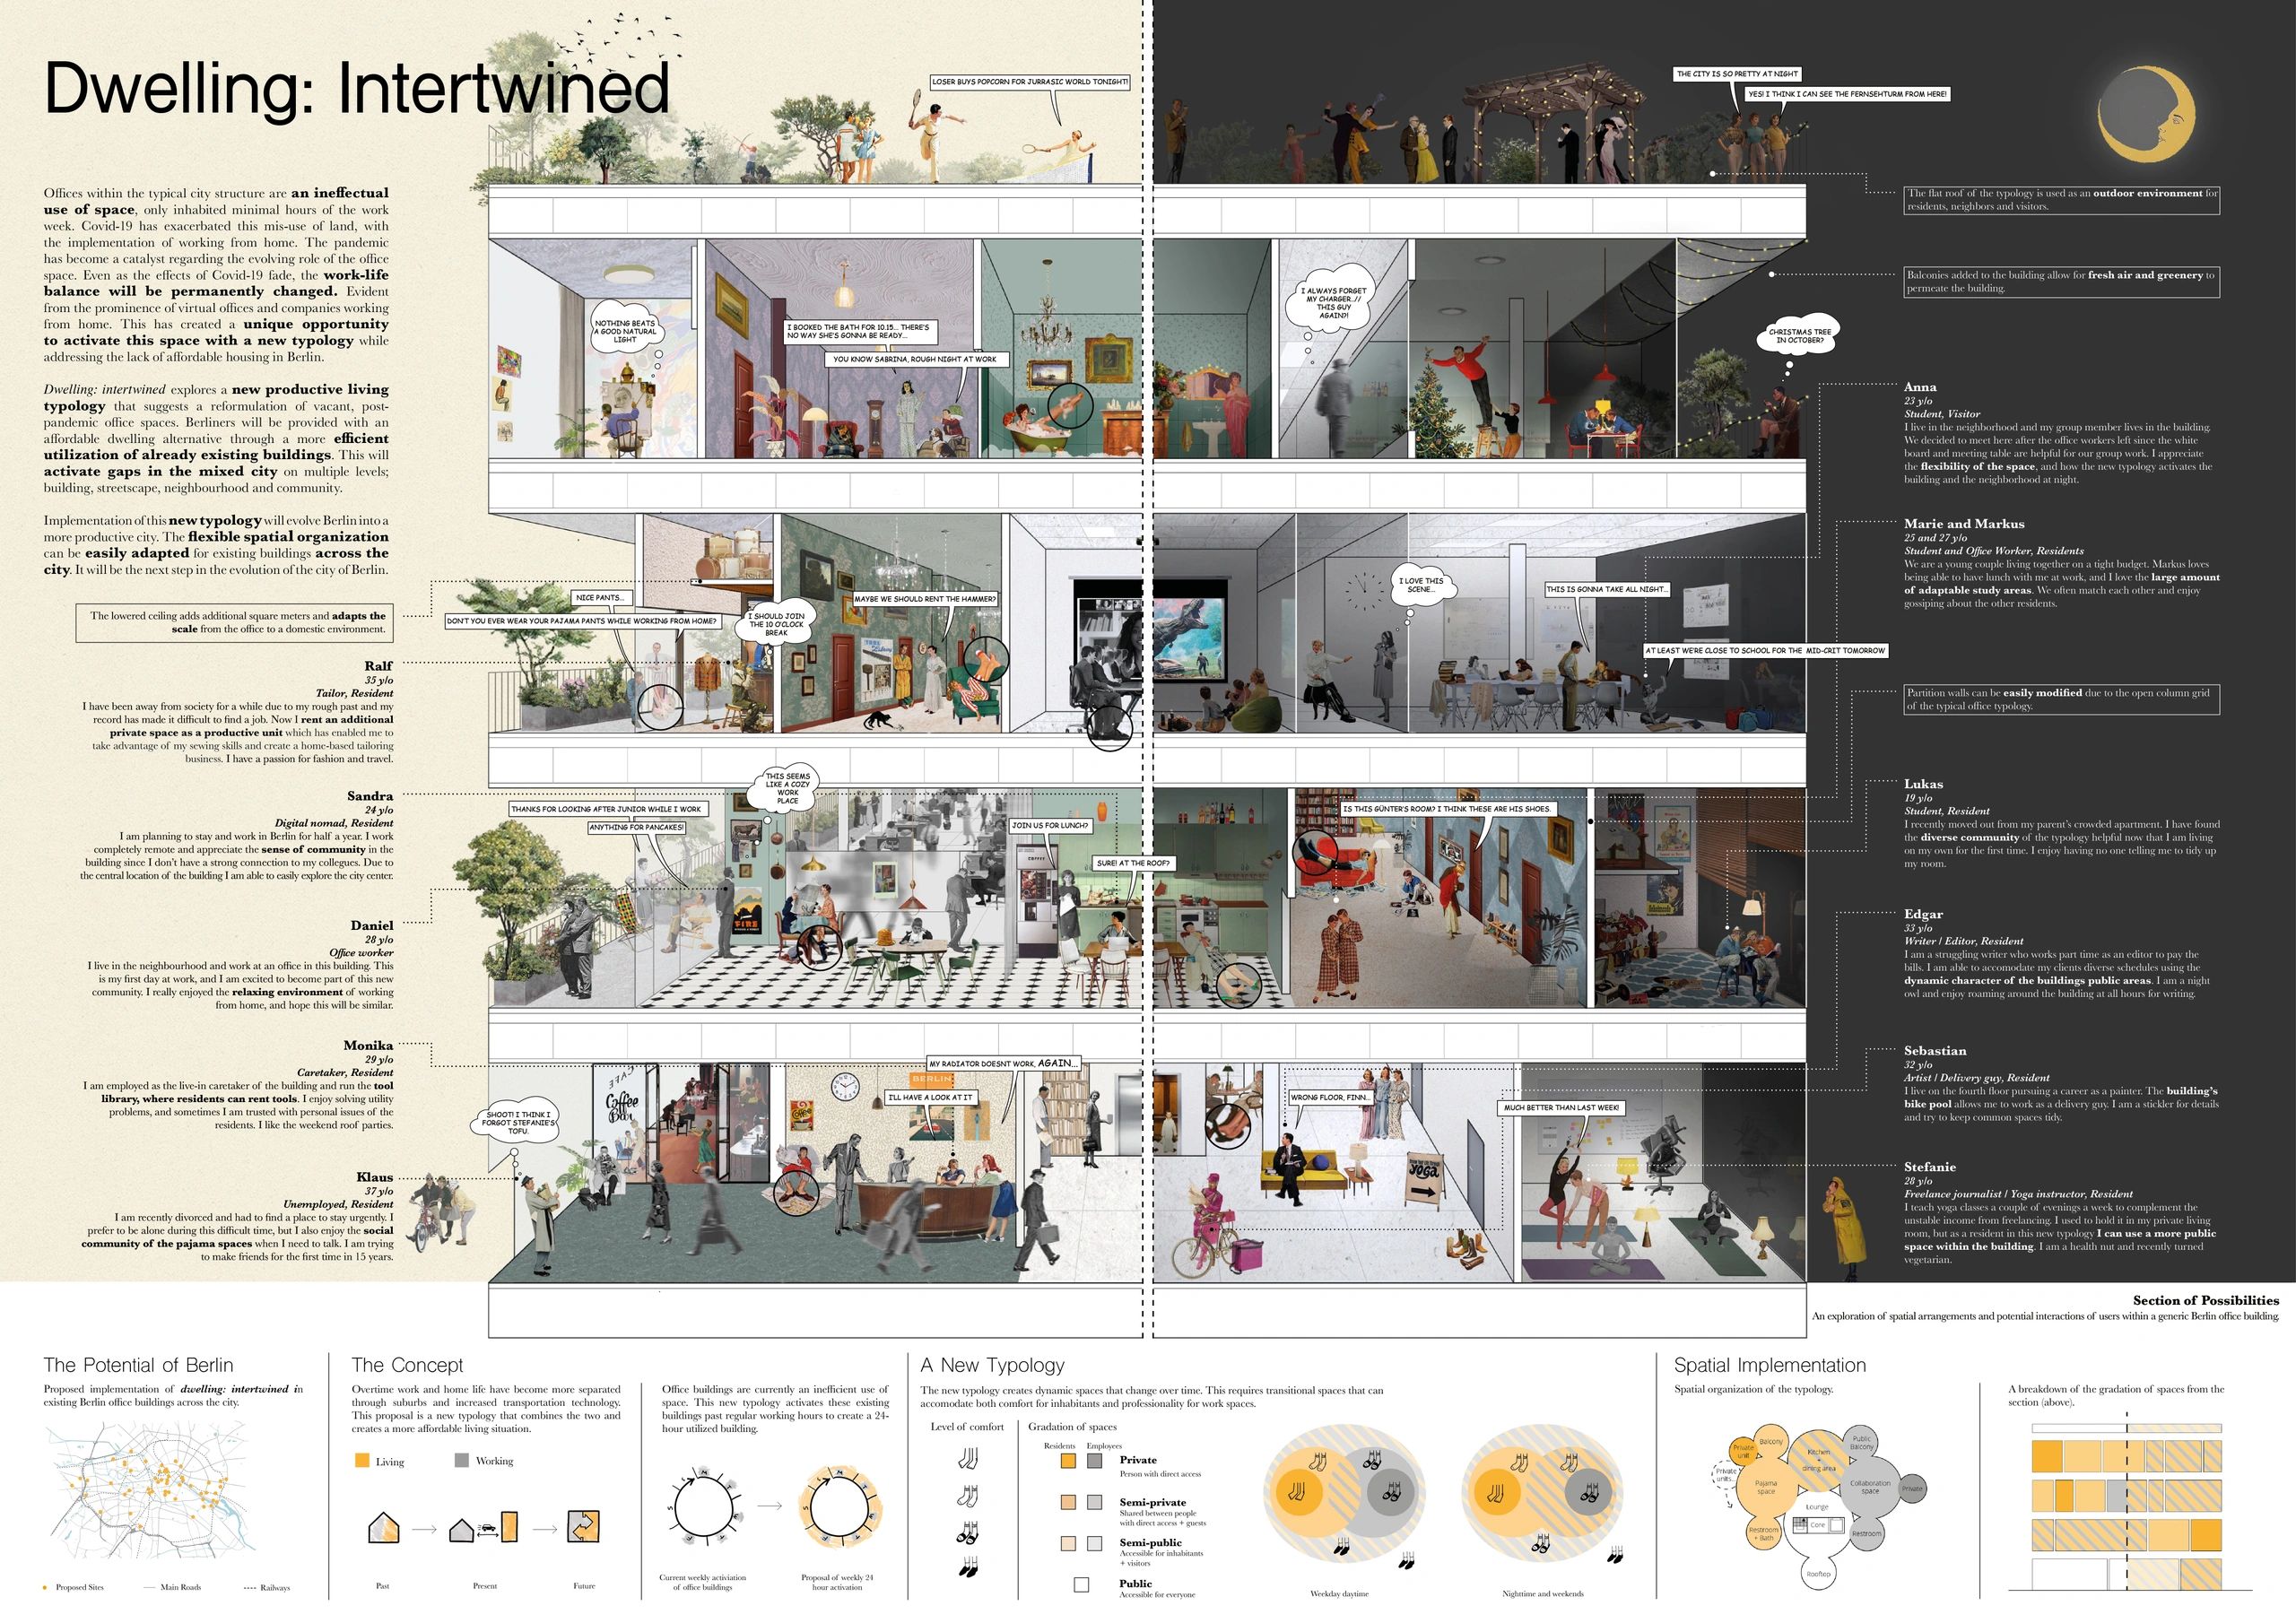The height and width of the screenshot is (1623, 2296).
Task: Click the Collaboration space bubble
Action: pyautogui.click(x=1870, y=1487)
